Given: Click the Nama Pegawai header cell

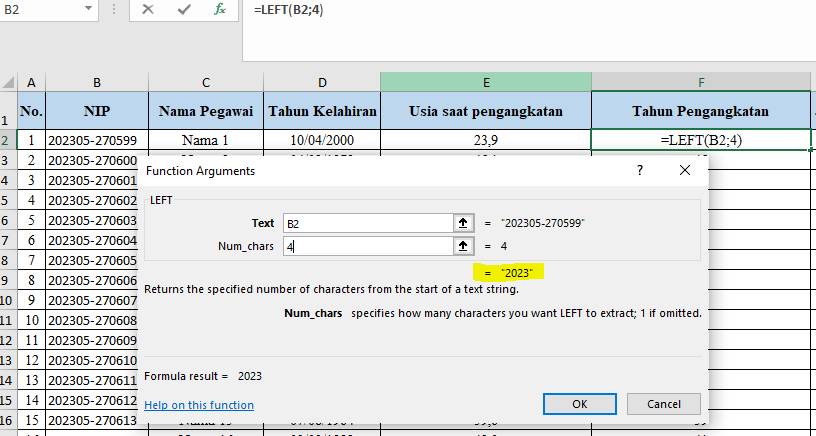Looking at the screenshot, I should click(x=206, y=111).
